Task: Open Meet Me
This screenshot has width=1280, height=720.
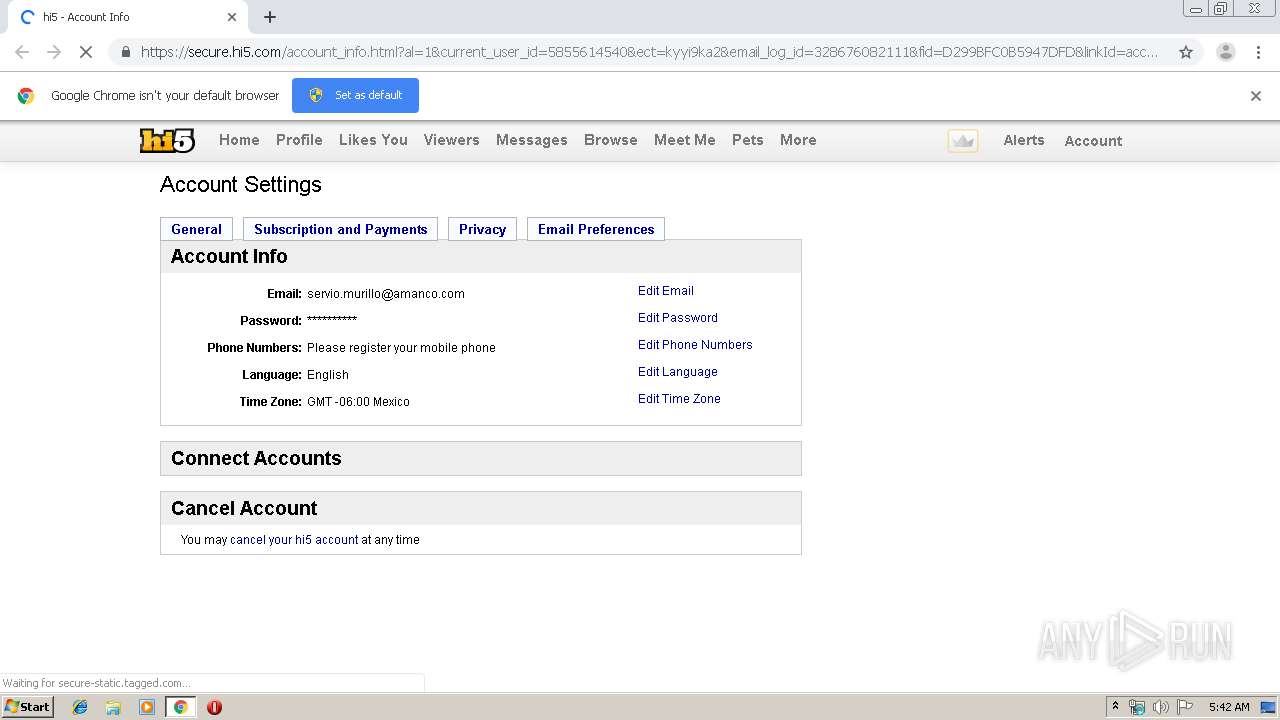Action: click(684, 140)
